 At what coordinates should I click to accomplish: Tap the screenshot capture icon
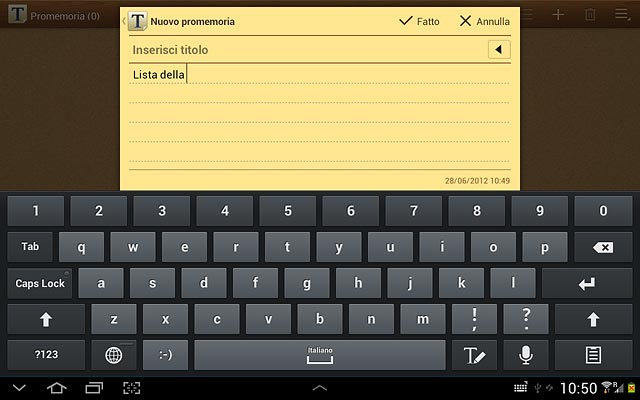click(131, 388)
